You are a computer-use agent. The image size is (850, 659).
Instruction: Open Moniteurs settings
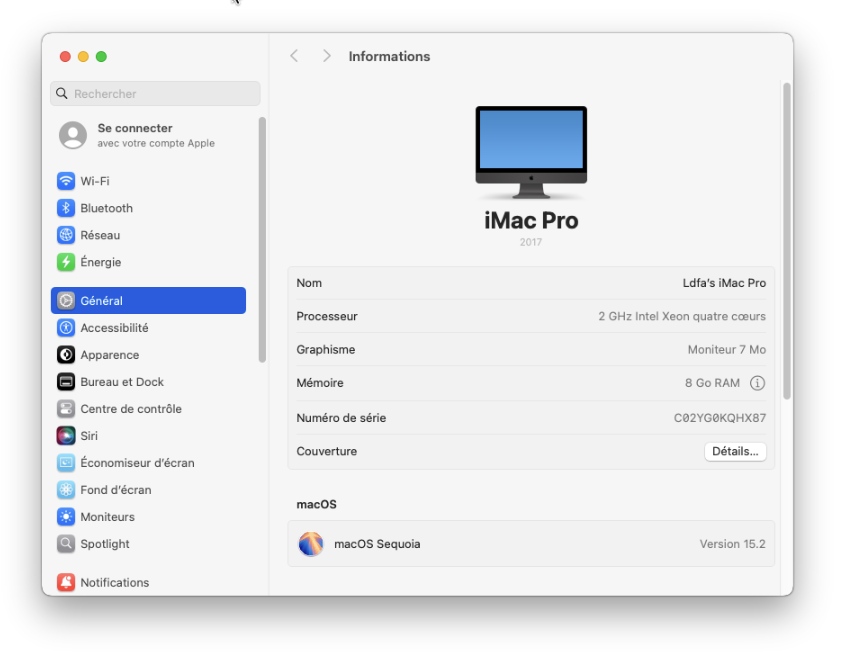tap(148, 517)
